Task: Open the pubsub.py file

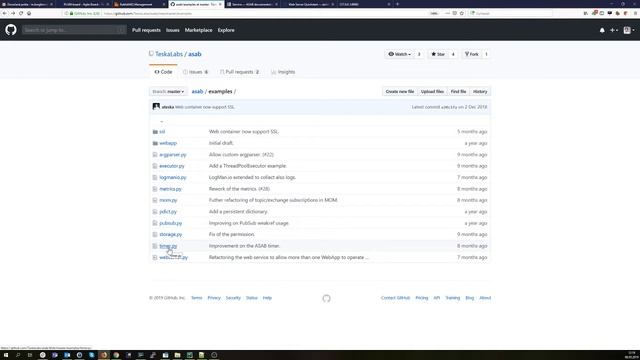Action: click(x=171, y=223)
